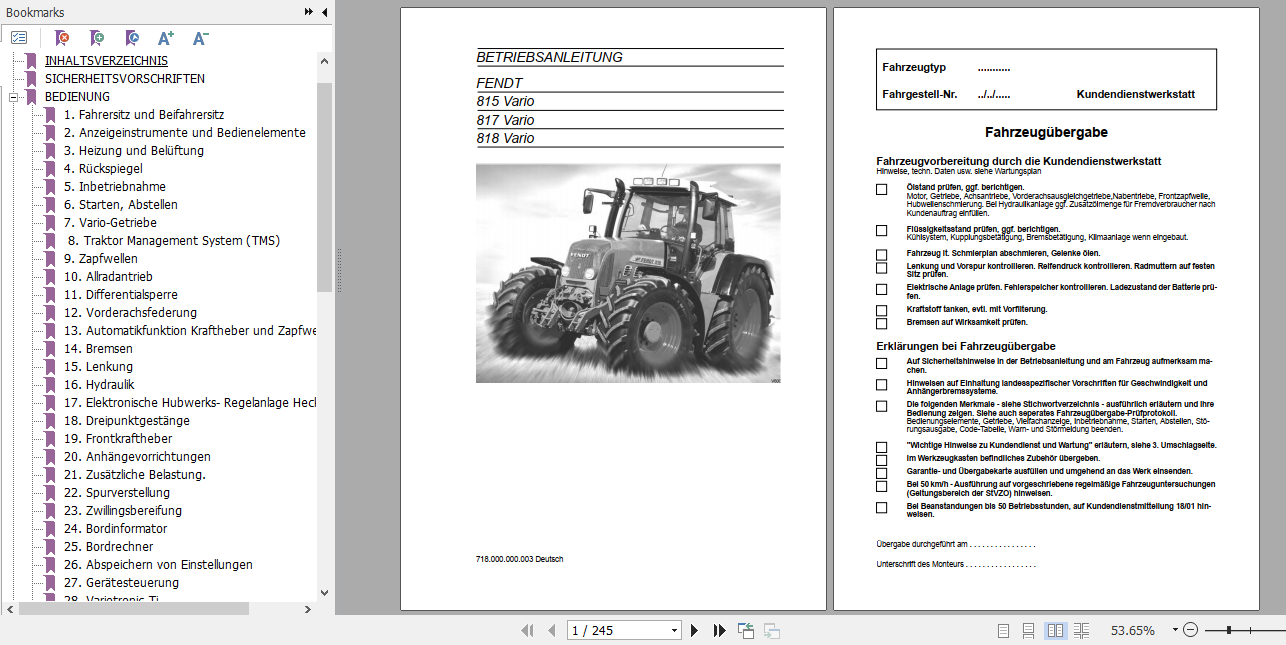Open '3. Heizung und Belüftung' bookmark
Image resolution: width=1286 pixels, height=645 pixels.
point(134,151)
